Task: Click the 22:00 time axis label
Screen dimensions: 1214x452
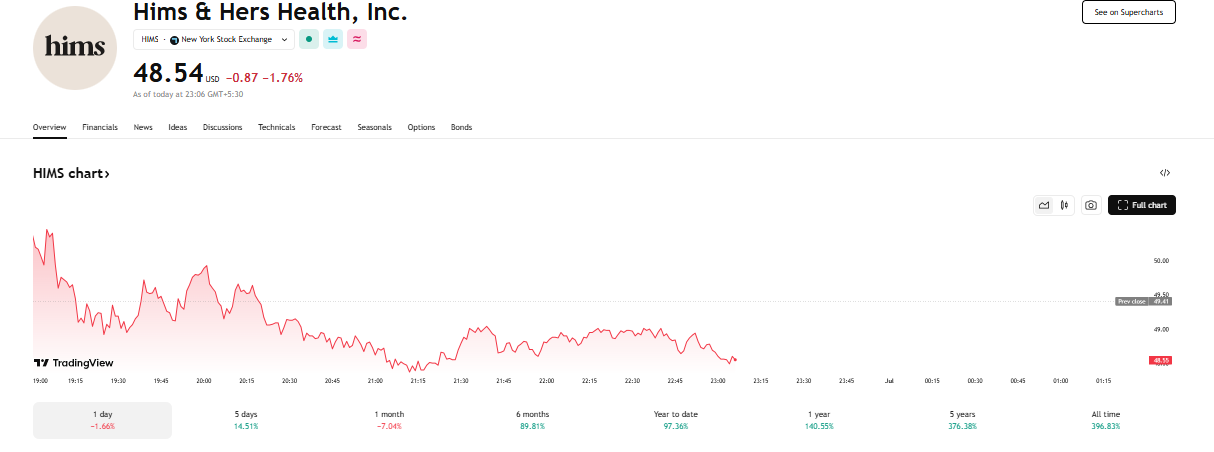Action: [x=546, y=381]
